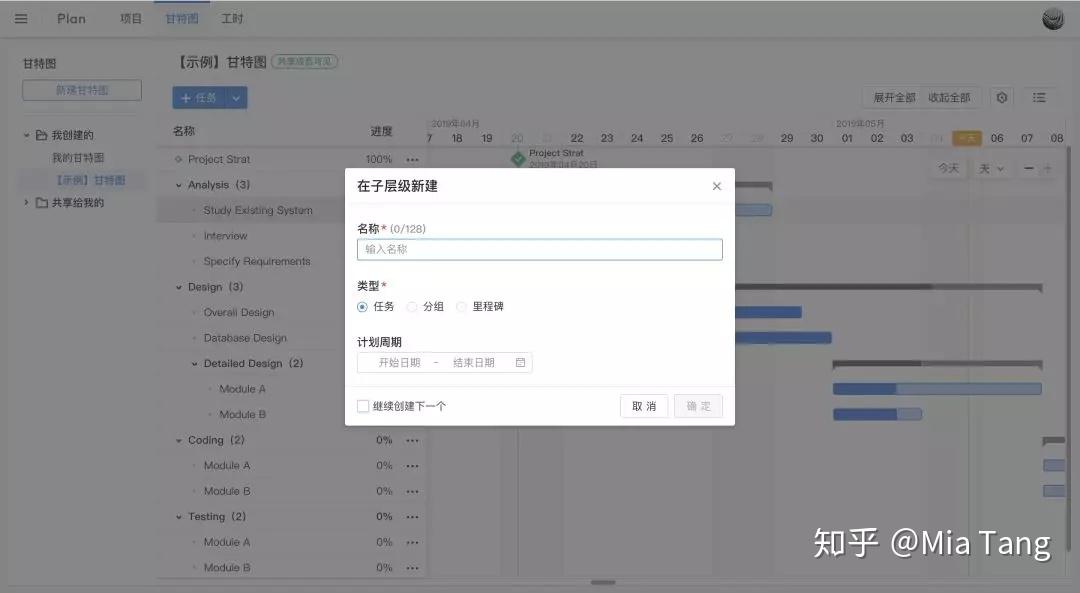Open the hamburger menu top left
Viewport: 1080px width, 593px height.
coord(21,17)
